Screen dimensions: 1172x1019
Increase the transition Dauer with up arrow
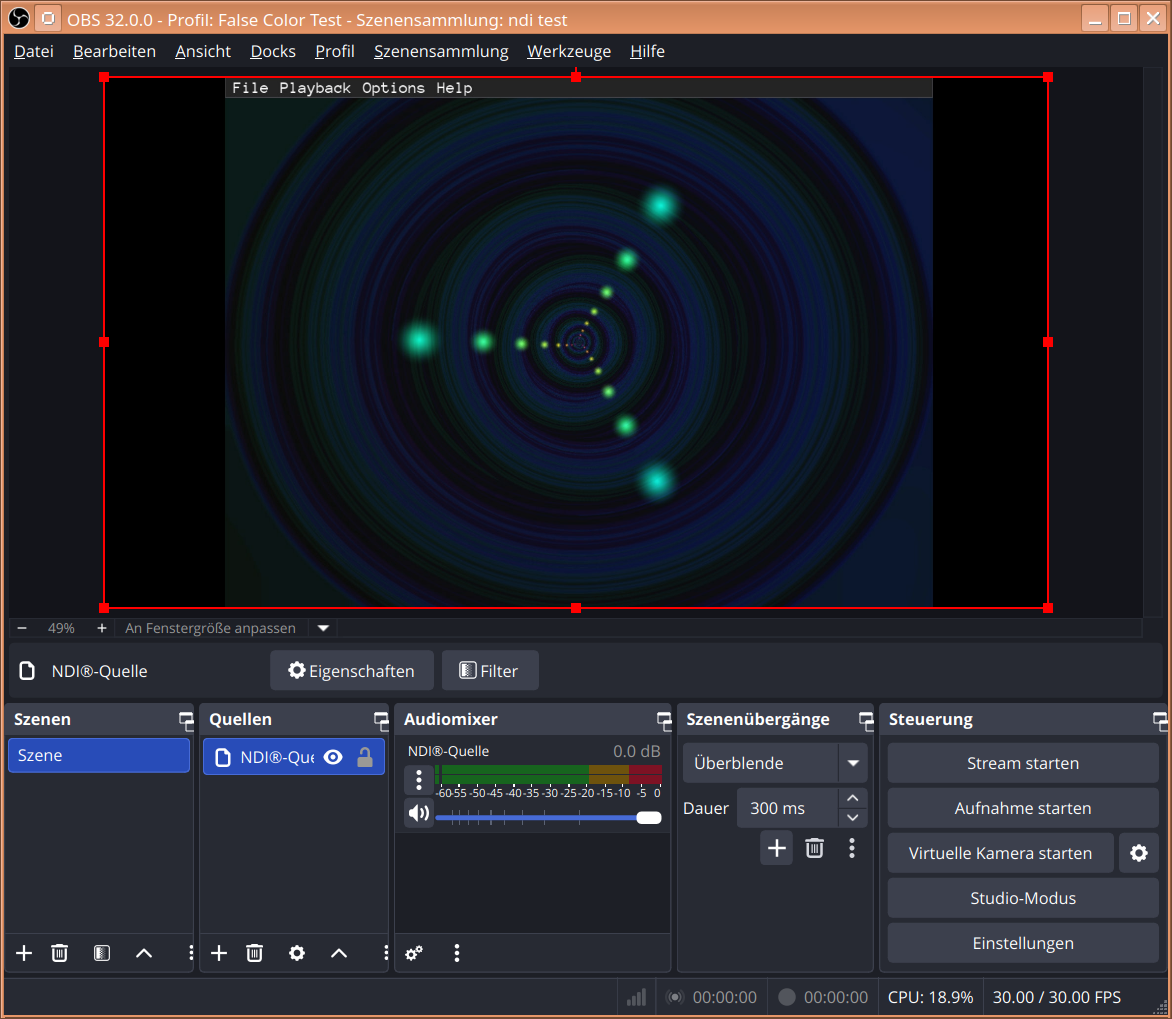pos(852,798)
